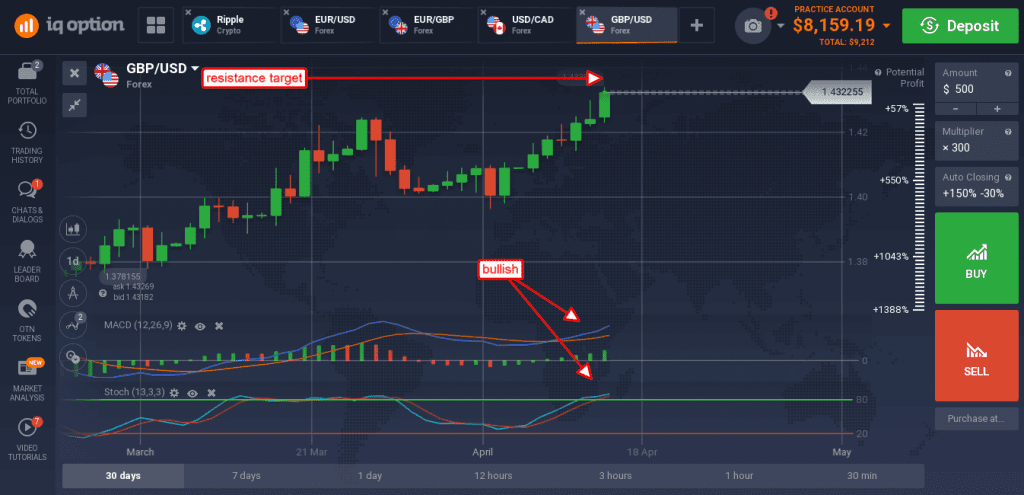The height and width of the screenshot is (495, 1024).
Task: Switch to the USD/CAD Forex tab
Action: point(525,25)
